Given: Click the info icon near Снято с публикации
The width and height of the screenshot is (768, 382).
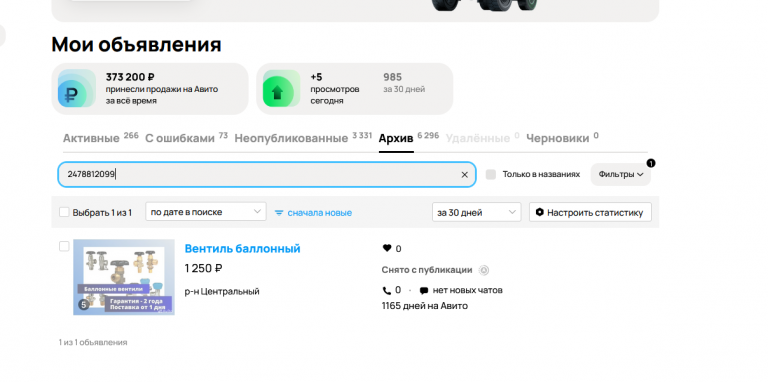Looking at the screenshot, I should coord(484,270).
